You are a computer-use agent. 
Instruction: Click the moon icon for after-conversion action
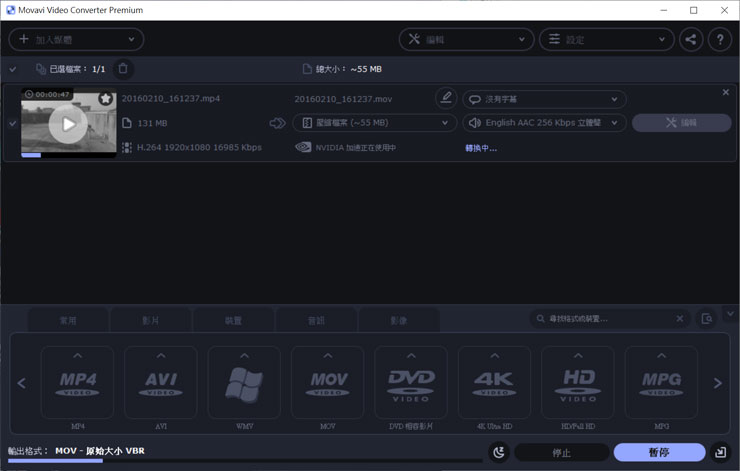pyautogui.click(x=499, y=453)
